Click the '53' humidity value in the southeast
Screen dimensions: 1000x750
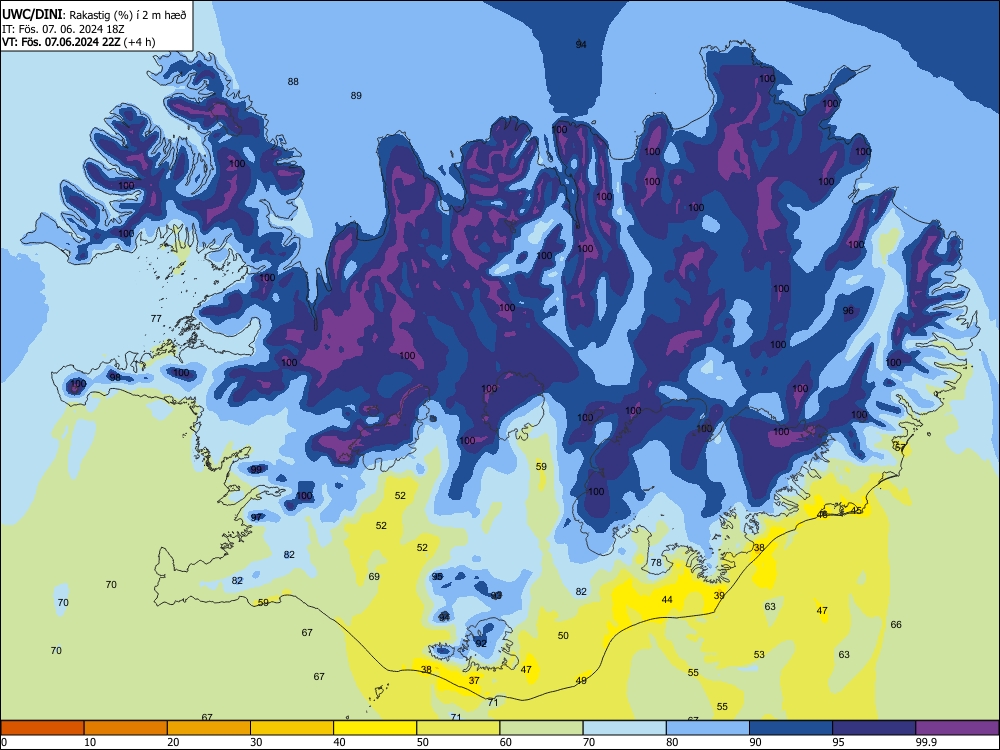(x=759, y=654)
